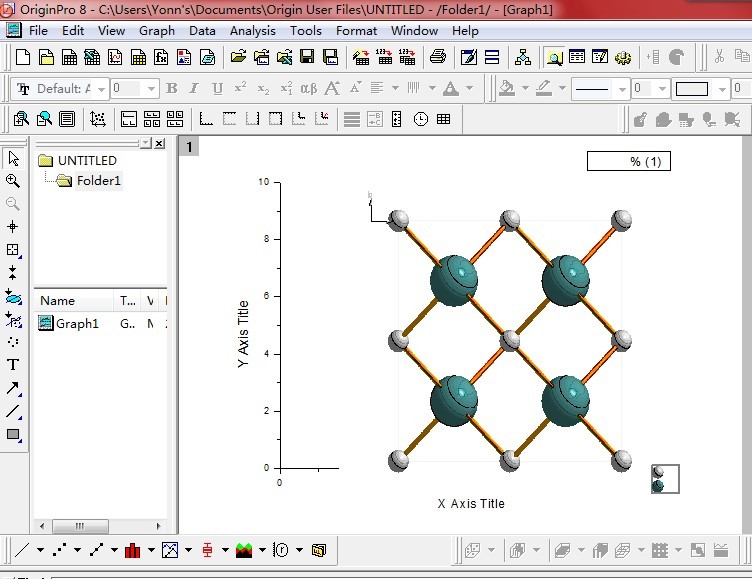Image resolution: width=752 pixels, height=579 pixels.
Task: Select Folder1 in the project tree
Action: pos(98,181)
